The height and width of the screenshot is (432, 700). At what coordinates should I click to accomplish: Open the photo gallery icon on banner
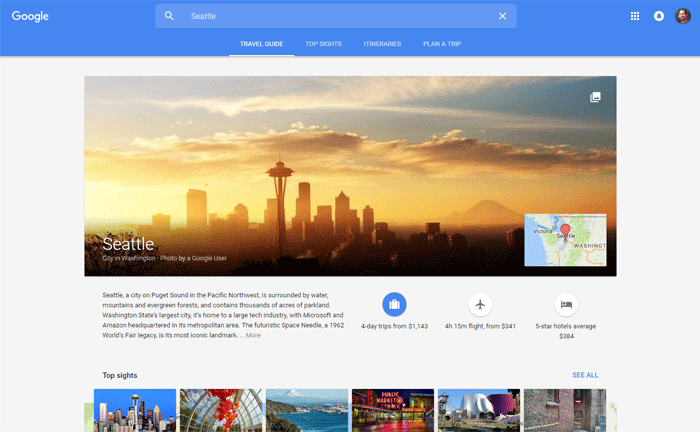click(x=595, y=97)
